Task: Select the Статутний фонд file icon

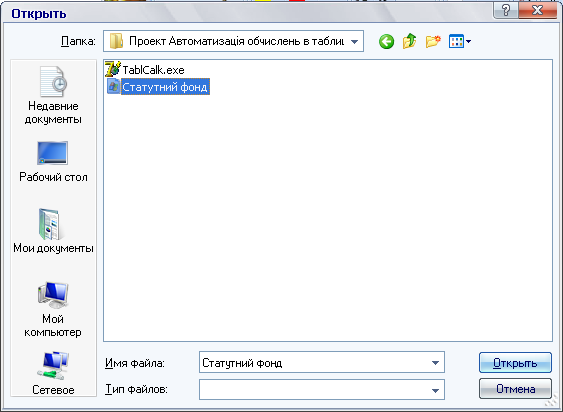Action: click(x=113, y=87)
